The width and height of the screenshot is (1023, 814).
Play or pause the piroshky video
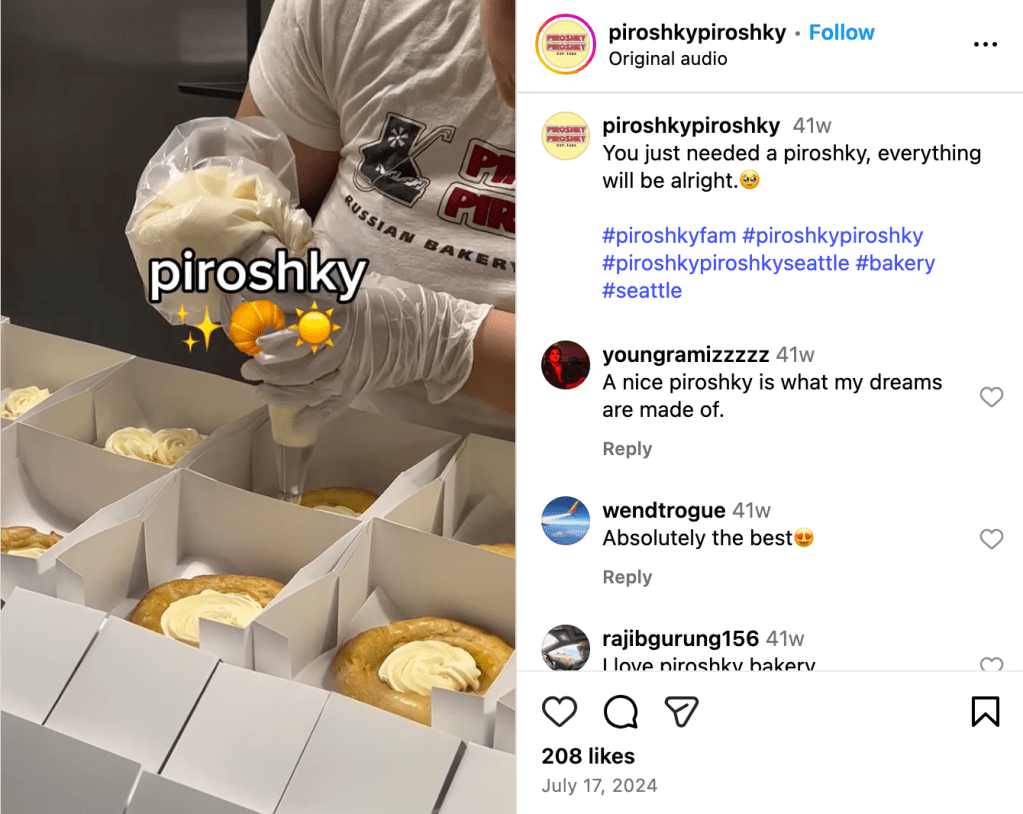tap(258, 407)
